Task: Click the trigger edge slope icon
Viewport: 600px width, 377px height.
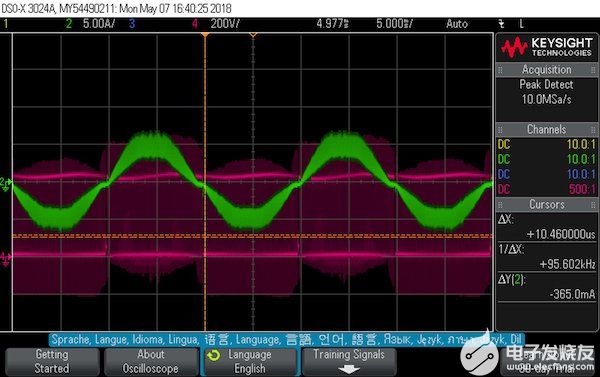Action: coord(501,24)
